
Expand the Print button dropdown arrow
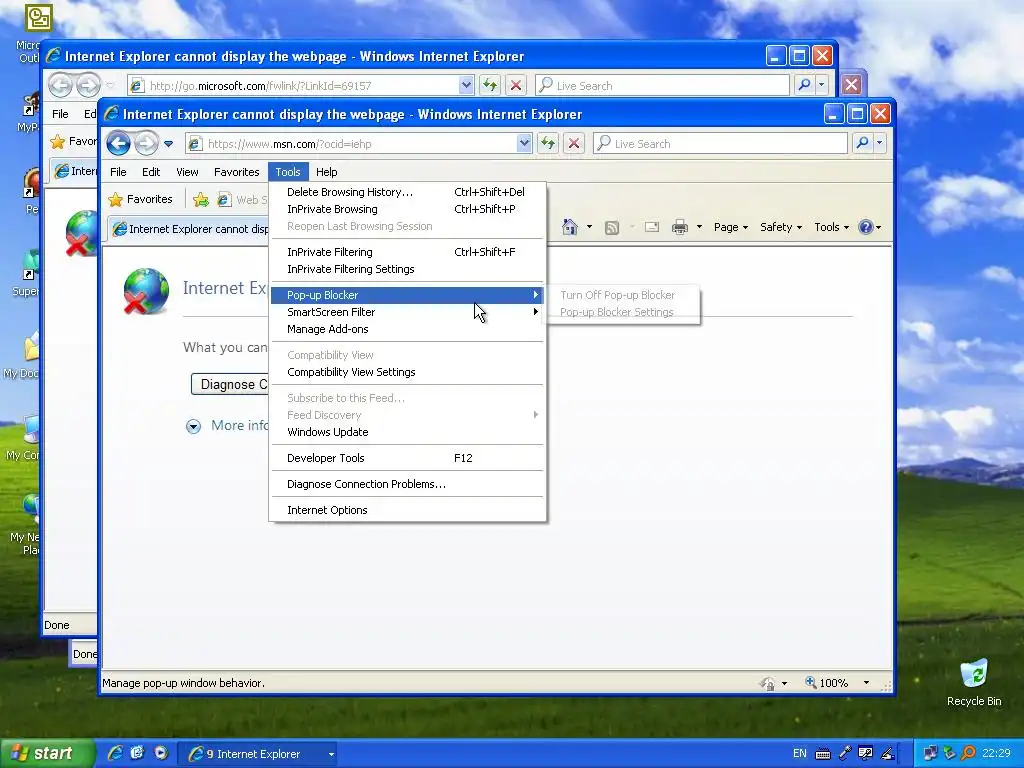point(699,227)
